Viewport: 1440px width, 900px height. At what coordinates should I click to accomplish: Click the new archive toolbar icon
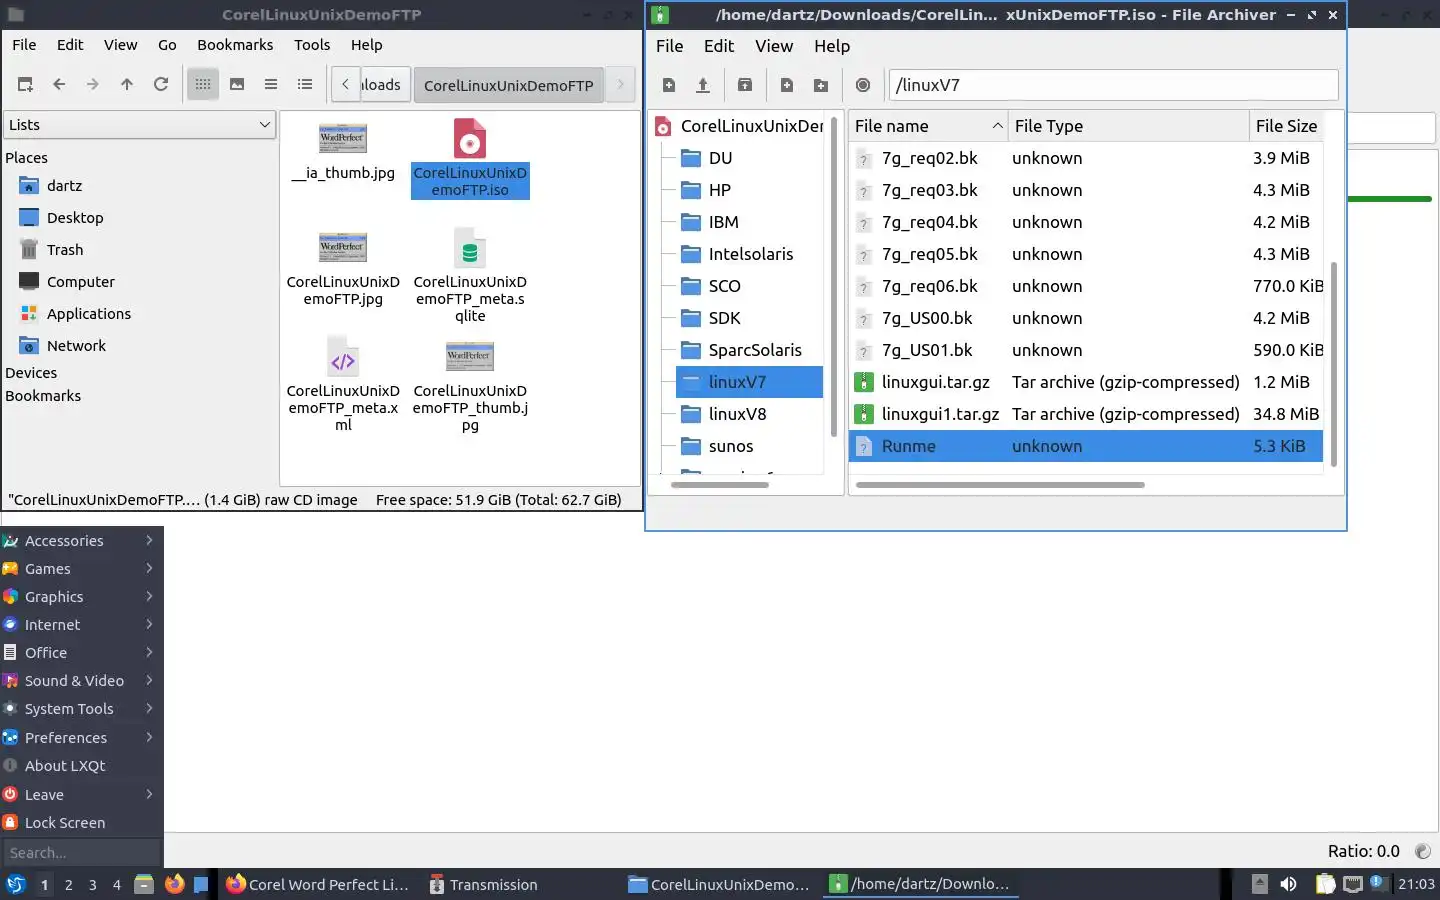(x=669, y=85)
